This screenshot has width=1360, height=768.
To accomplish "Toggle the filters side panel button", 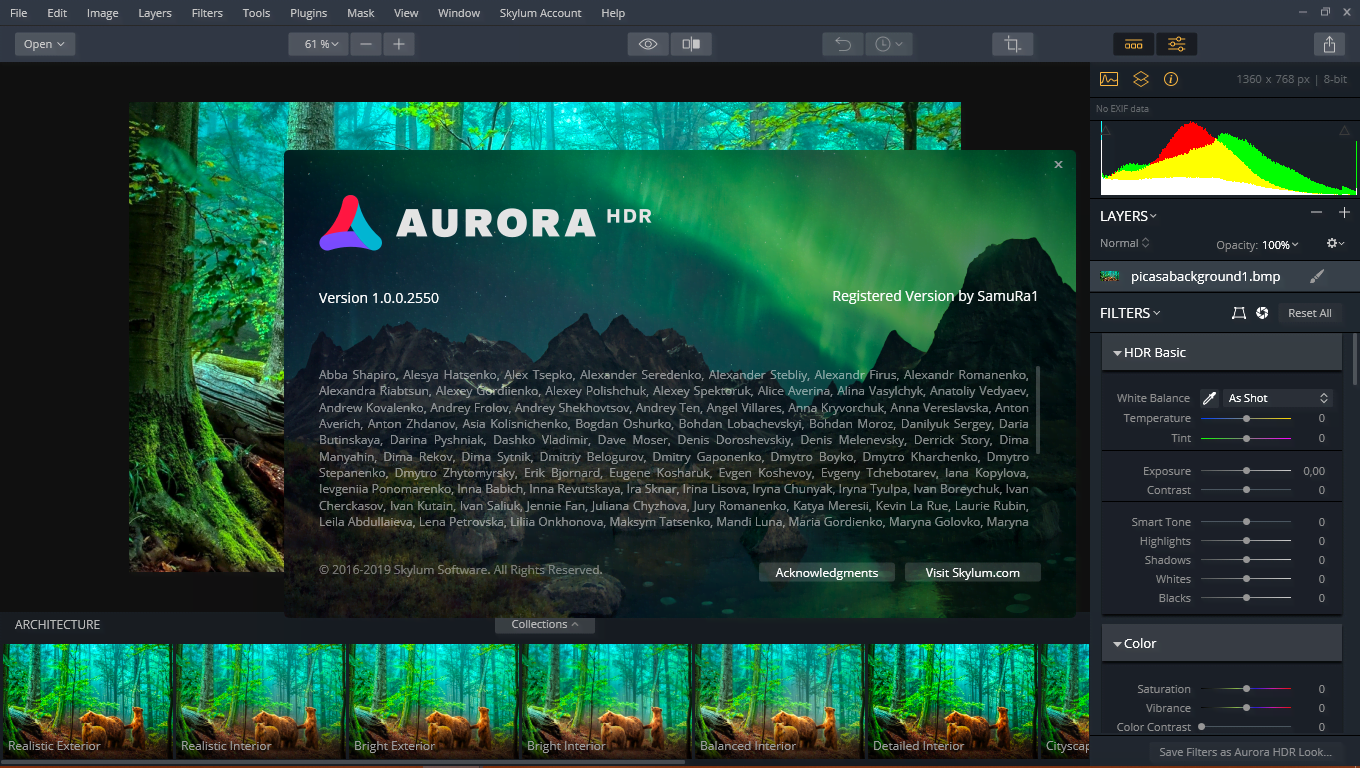I will (1177, 44).
